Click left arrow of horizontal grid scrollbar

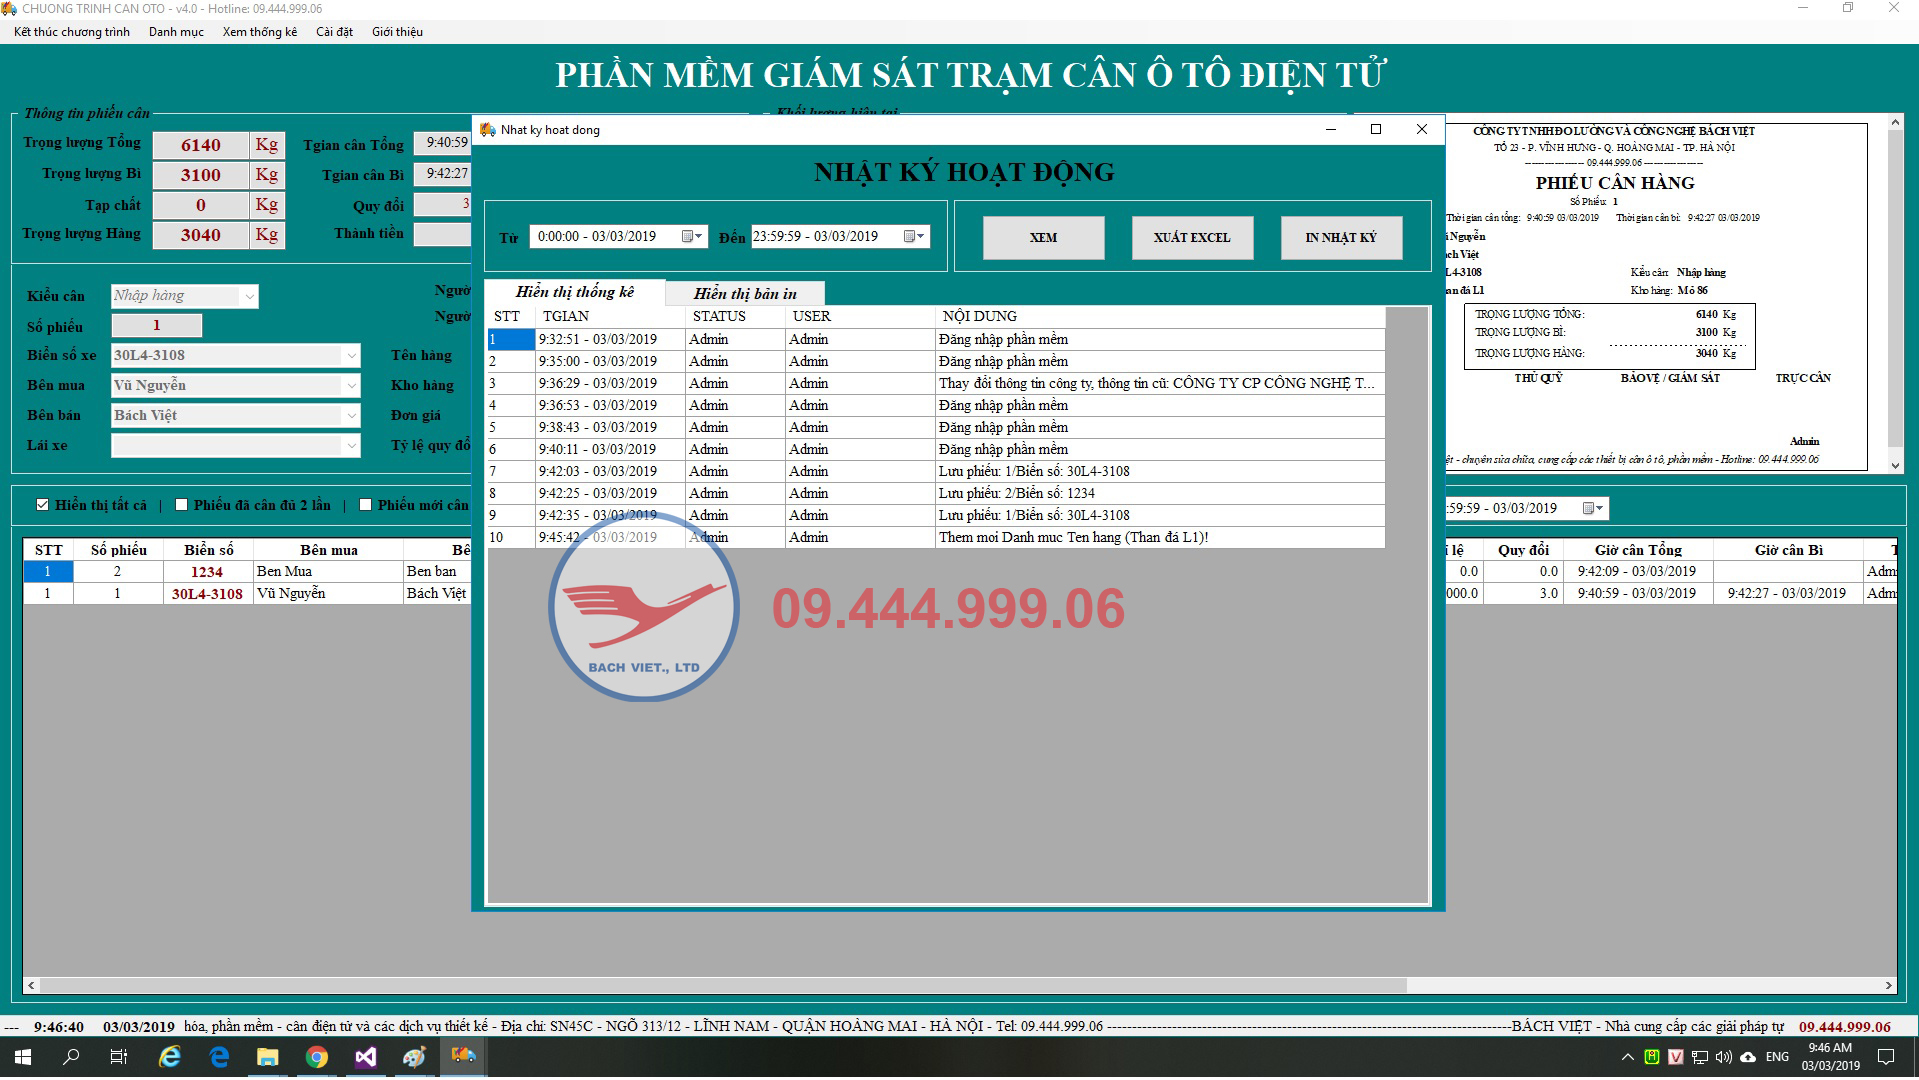(32, 986)
